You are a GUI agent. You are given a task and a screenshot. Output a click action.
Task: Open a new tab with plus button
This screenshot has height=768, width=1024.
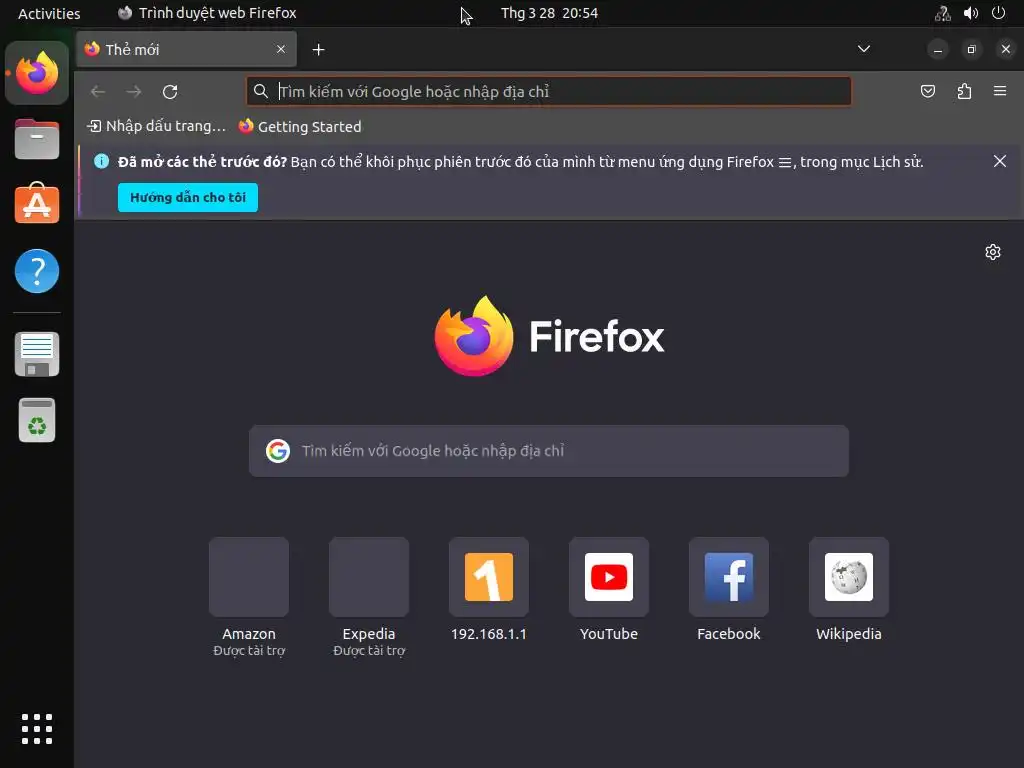[318, 50]
